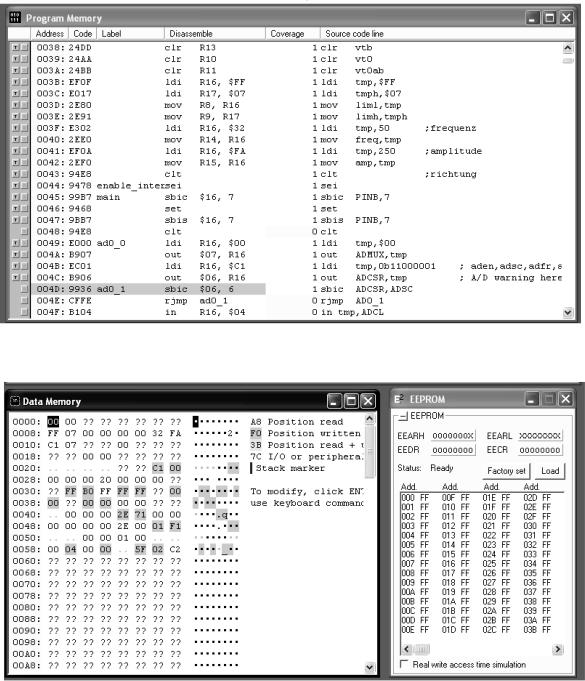
Task: Click the 'A8 Position read' legend entry
Action: (297, 422)
